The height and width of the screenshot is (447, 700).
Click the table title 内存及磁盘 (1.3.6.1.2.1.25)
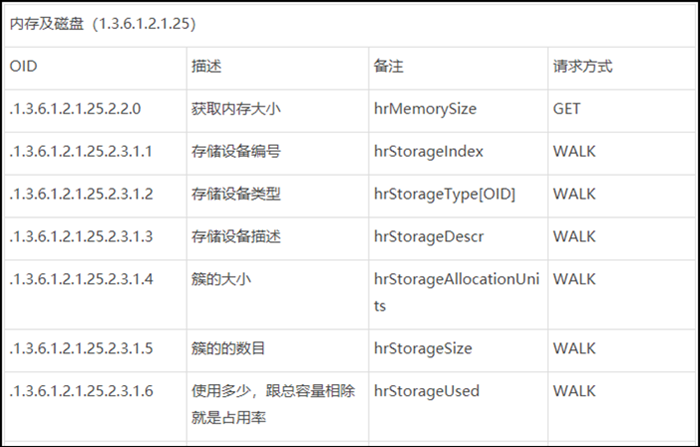103,24
